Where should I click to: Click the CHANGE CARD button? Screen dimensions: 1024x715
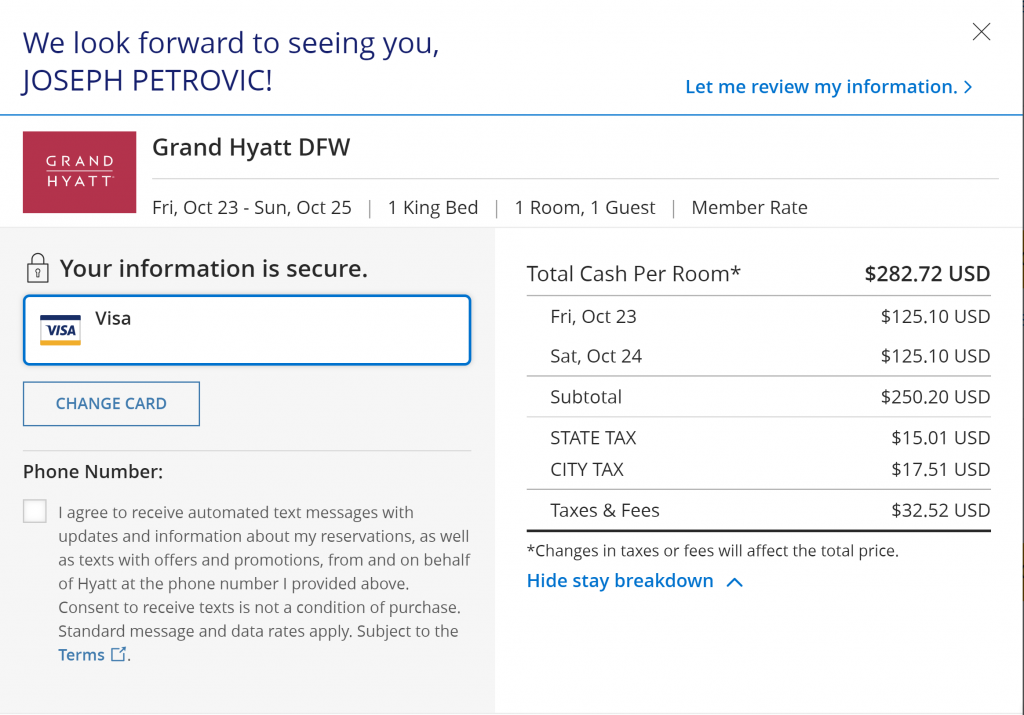tap(111, 404)
